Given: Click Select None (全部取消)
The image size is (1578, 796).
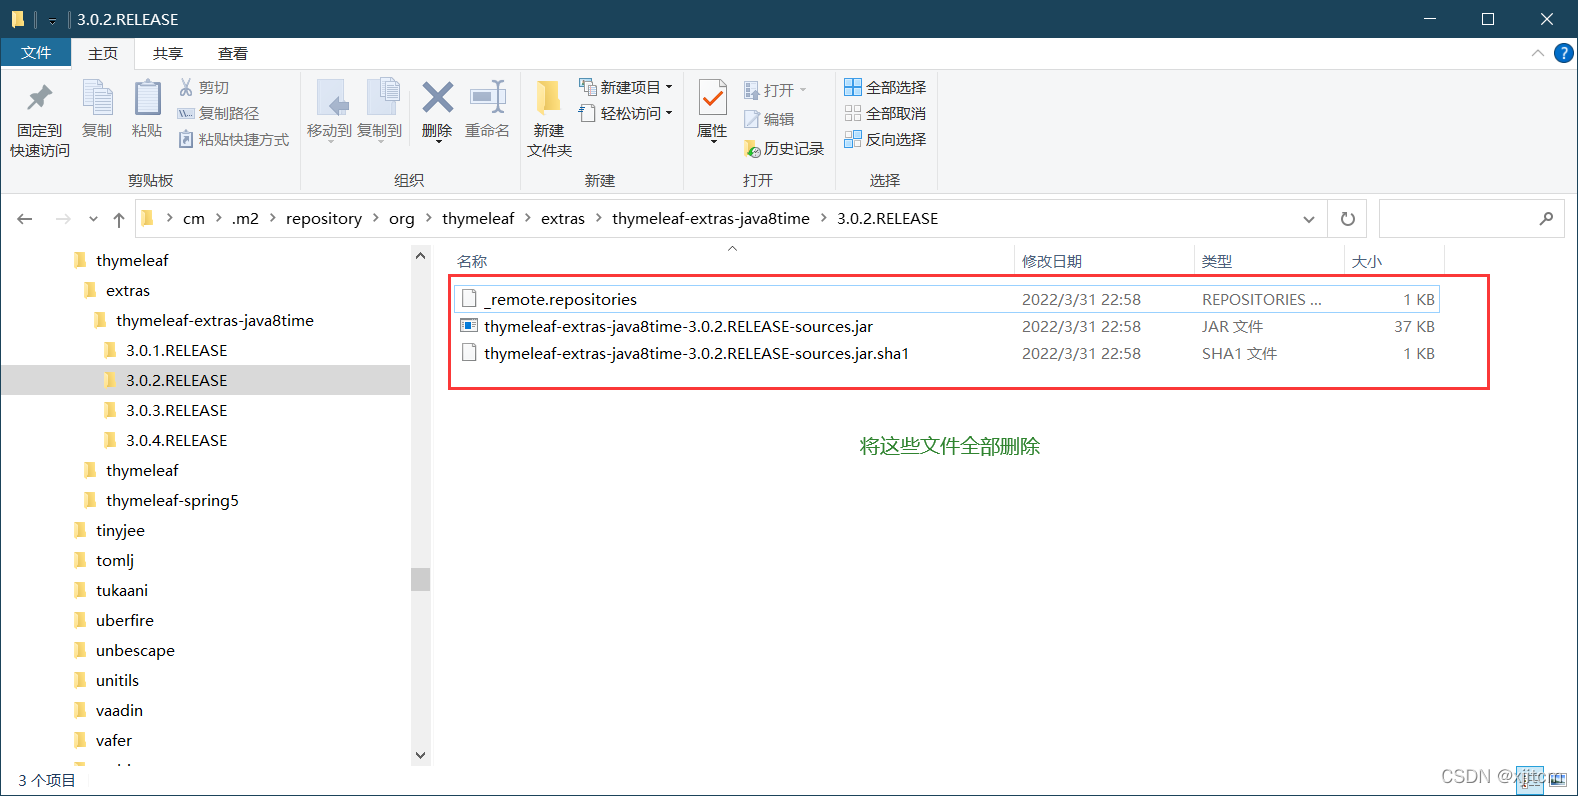Looking at the screenshot, I should pyautogui.click(x=885, y=114).
